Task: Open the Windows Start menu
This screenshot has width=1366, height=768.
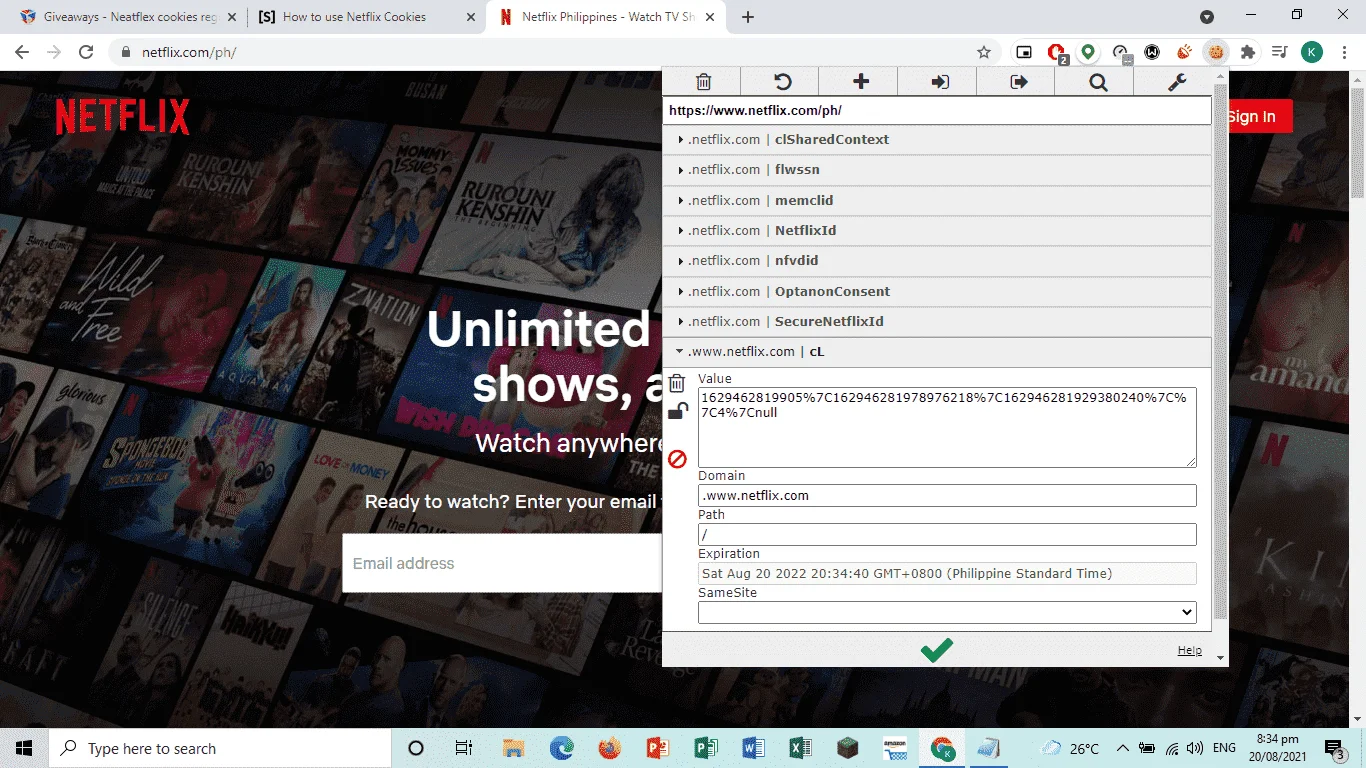Action: tap(24, 748)
